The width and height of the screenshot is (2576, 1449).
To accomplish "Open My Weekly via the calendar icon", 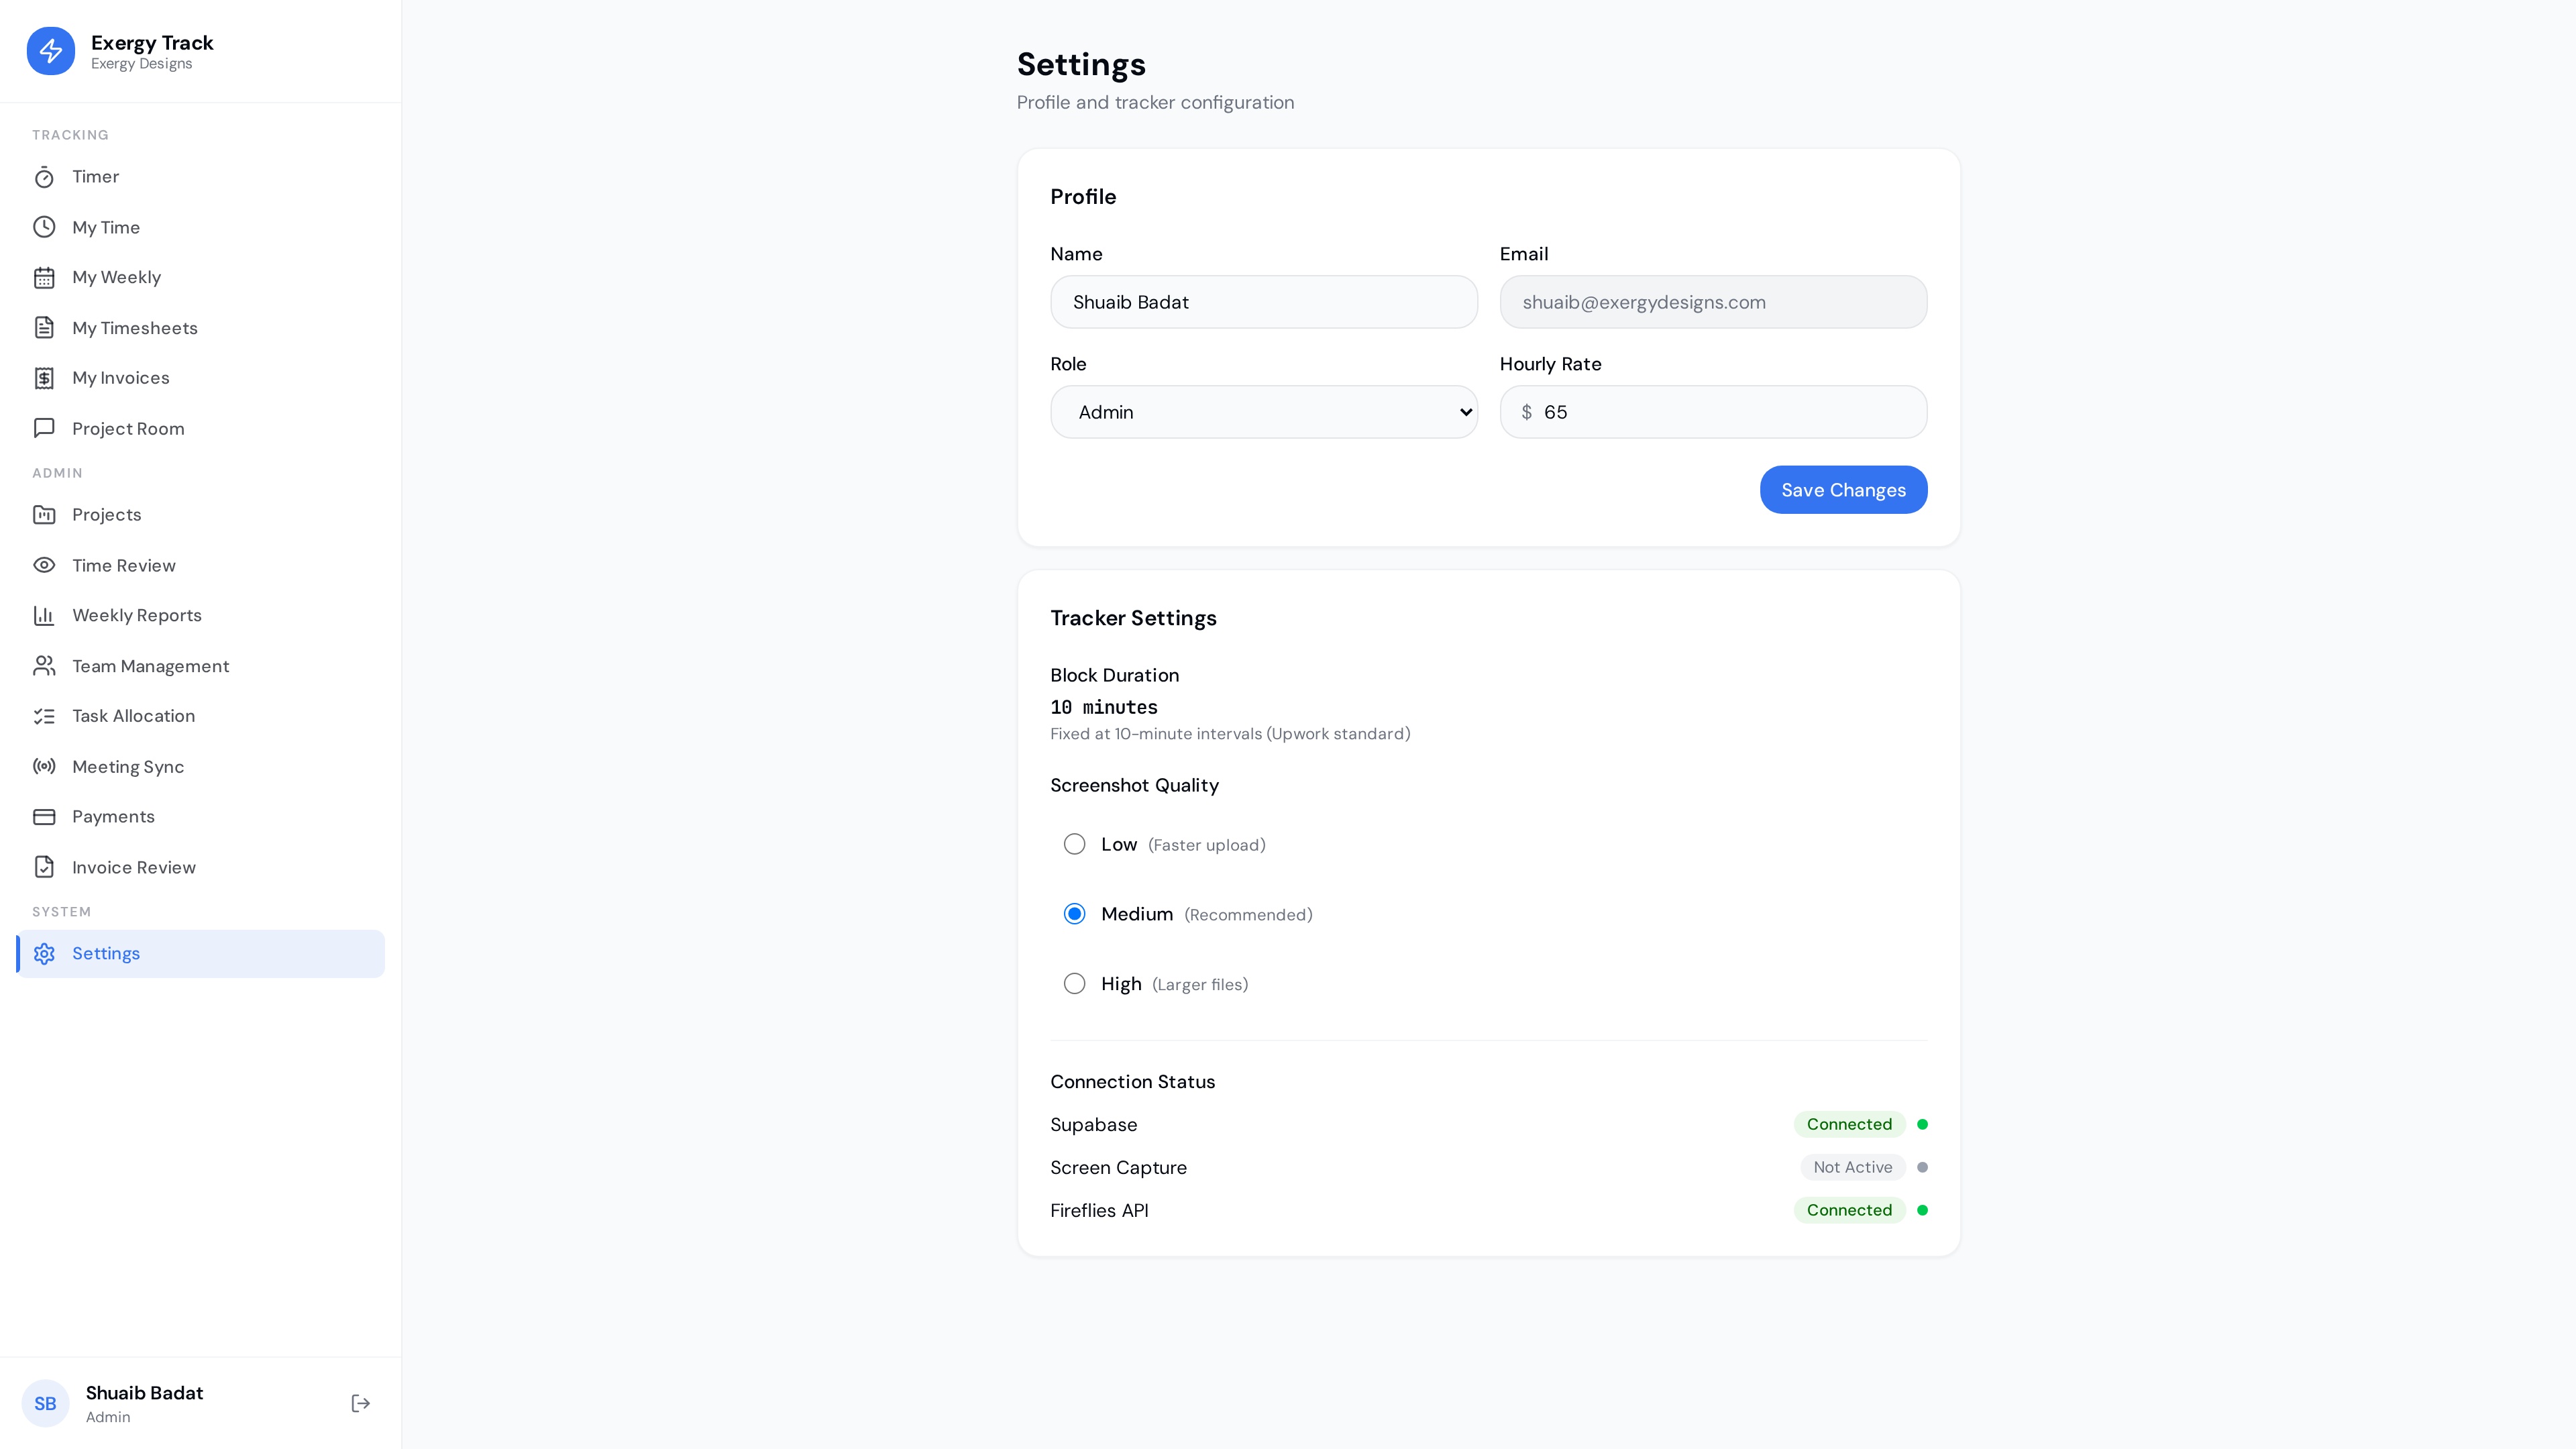I will 44,277.
